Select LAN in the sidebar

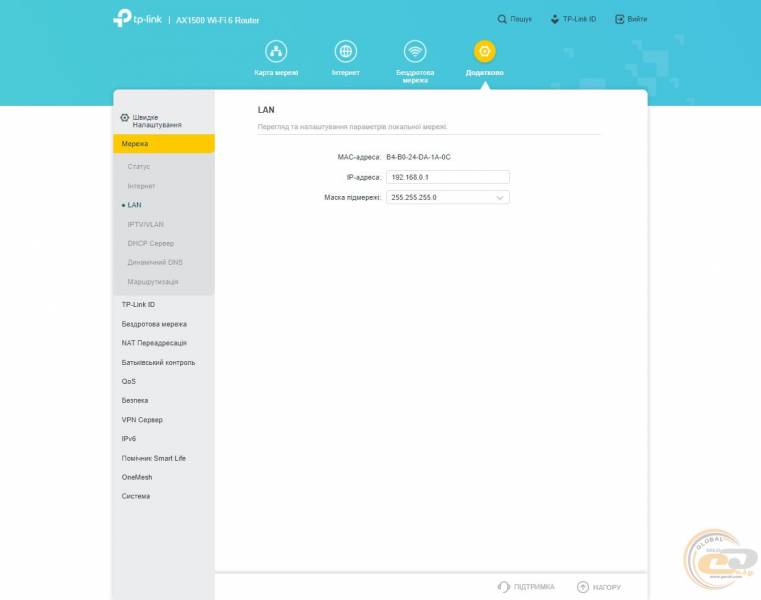[x=134, y=205]
